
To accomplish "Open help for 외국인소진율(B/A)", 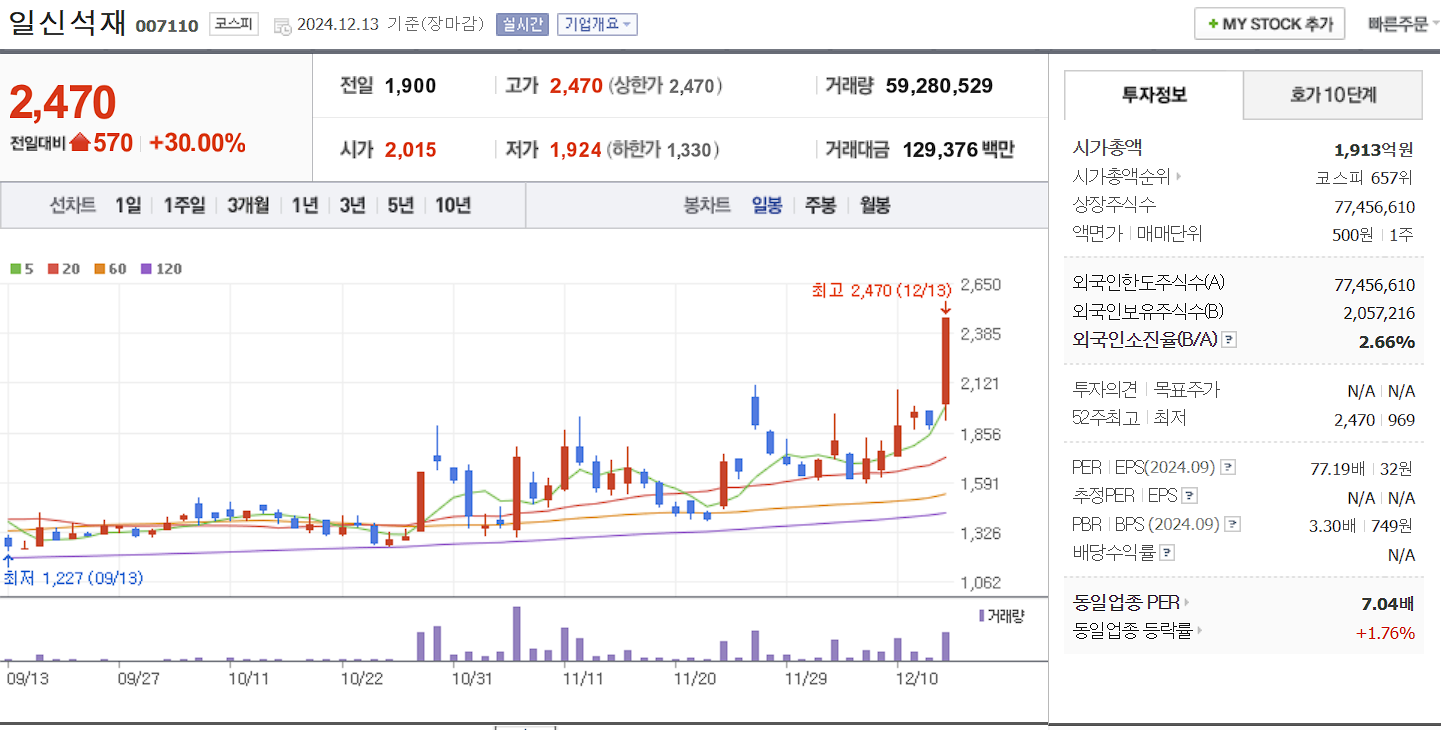I will (x=1230, y=339).
